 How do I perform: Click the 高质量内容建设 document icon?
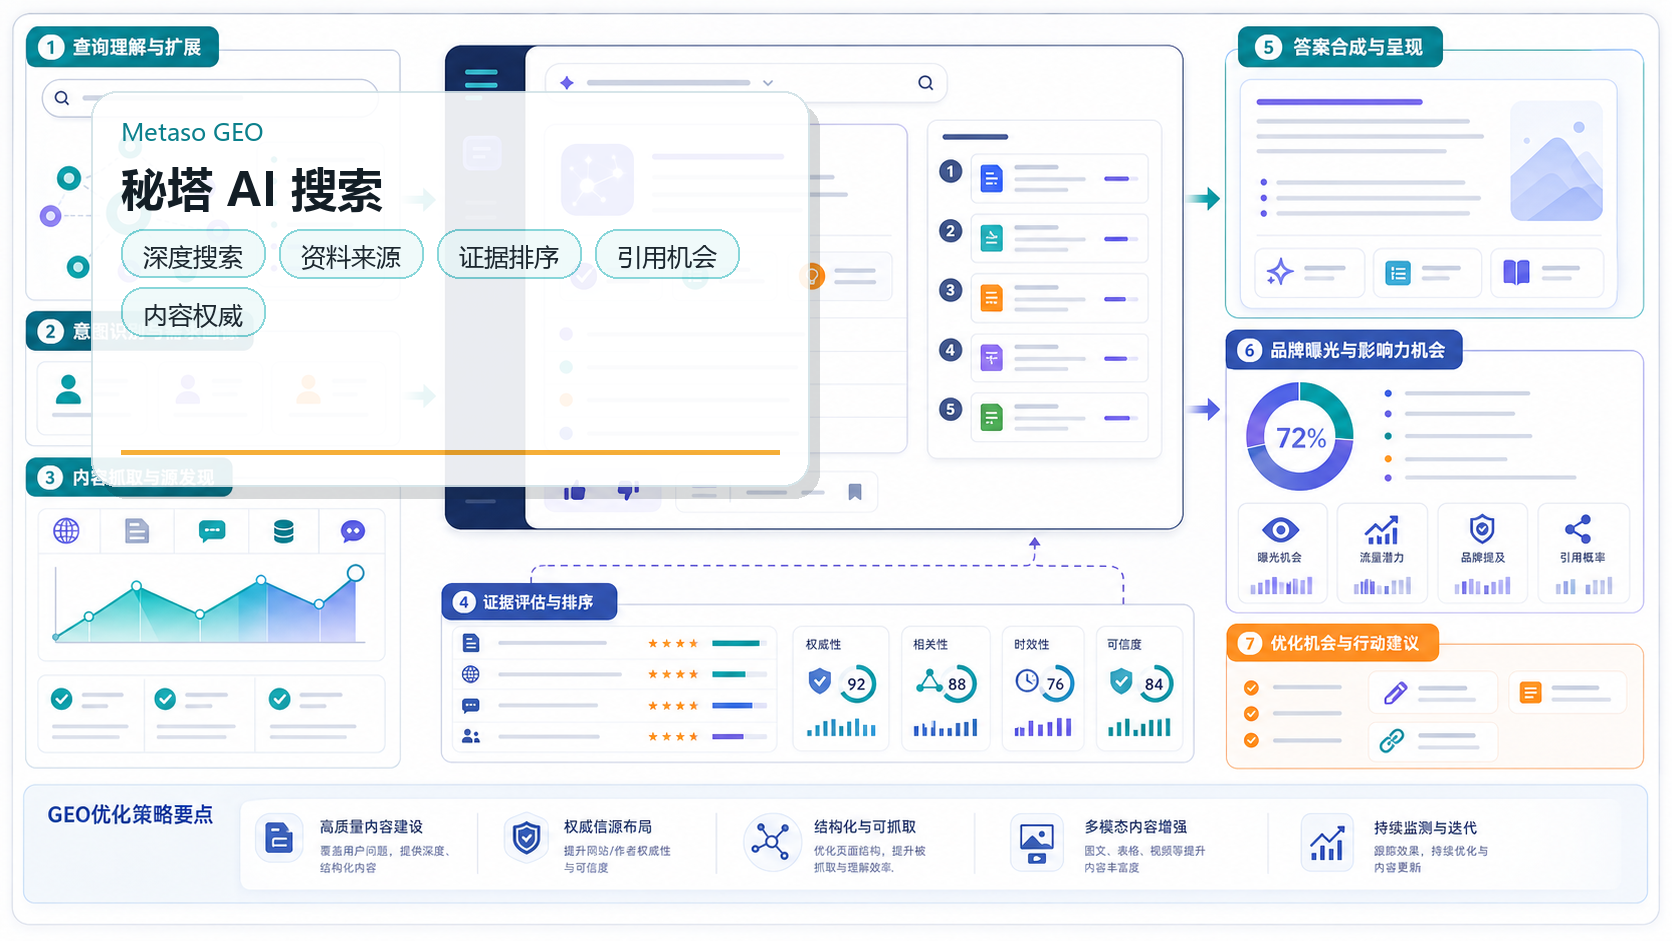point(279,839)
